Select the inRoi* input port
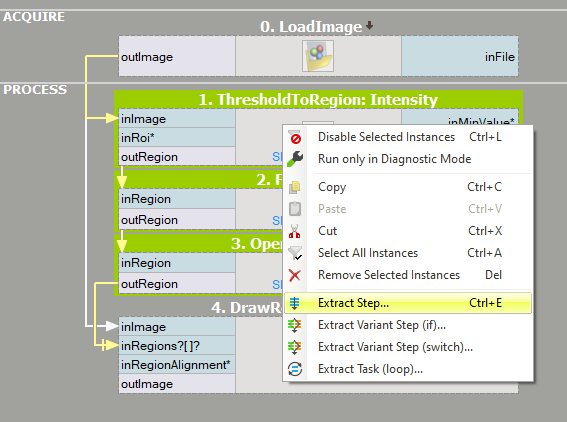This screenshot has height=422, width=567. coord(177,138)
